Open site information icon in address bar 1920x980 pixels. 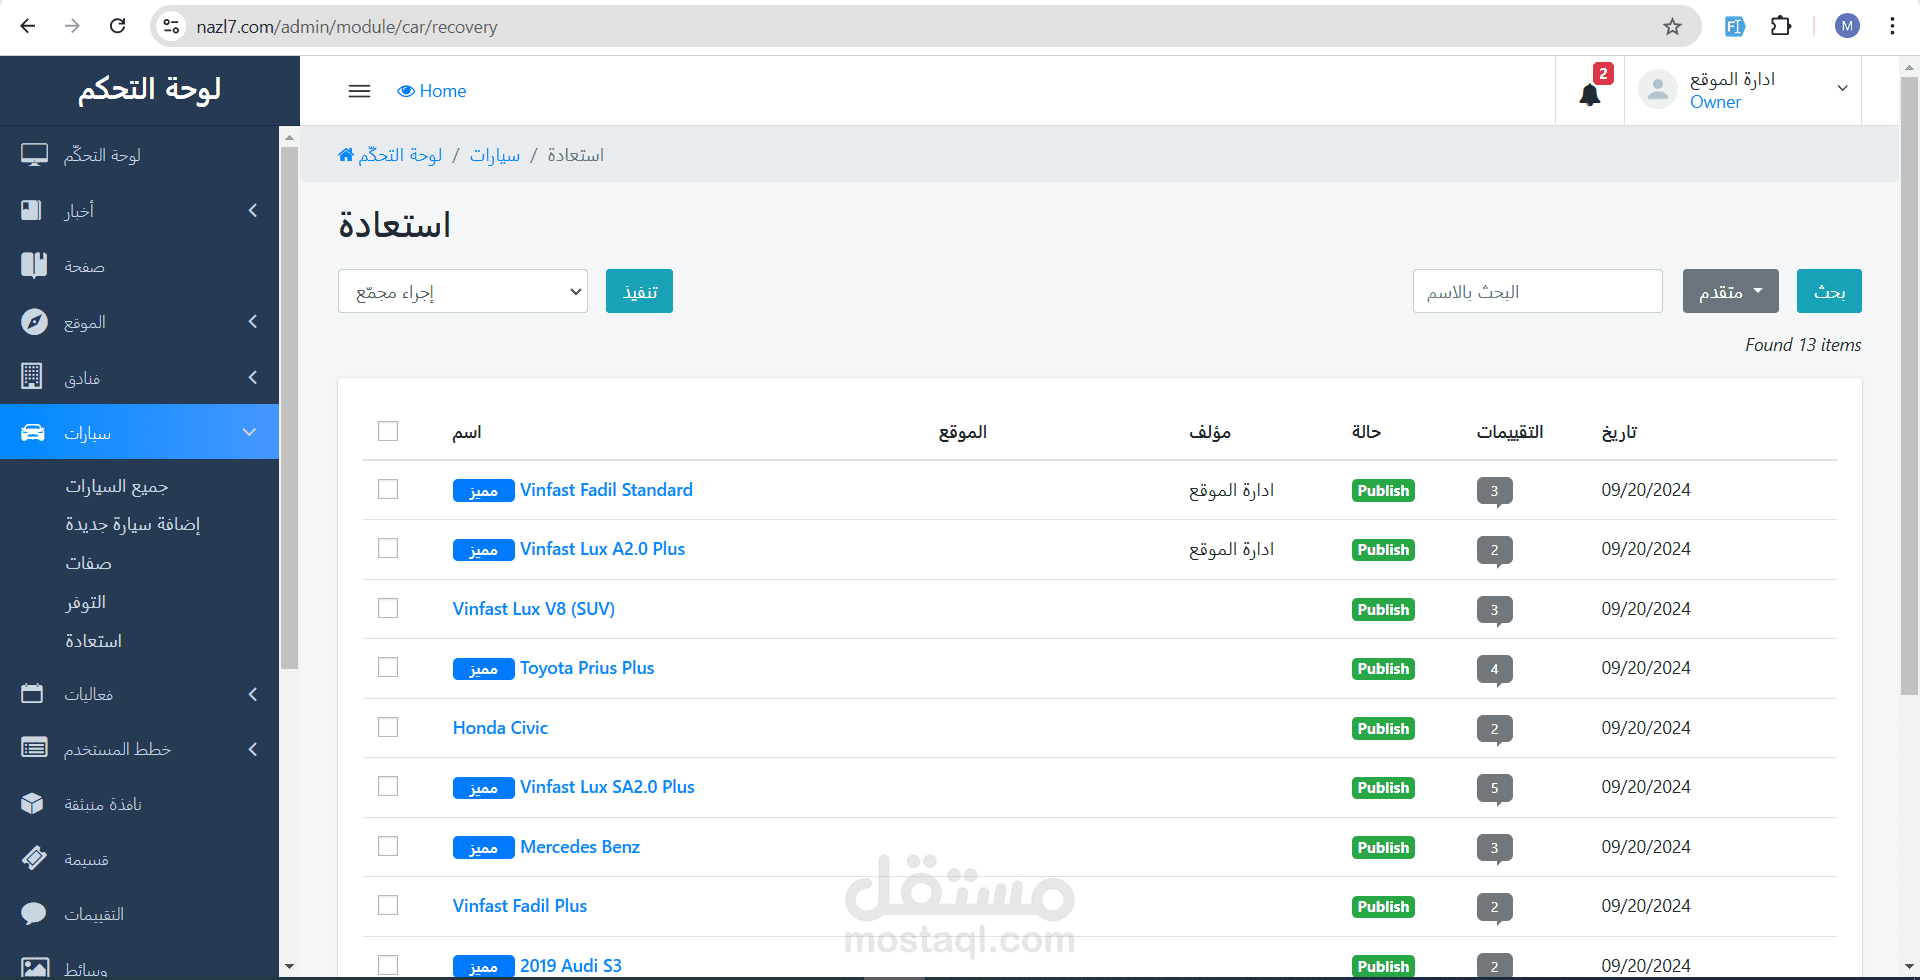pos(172,27)
